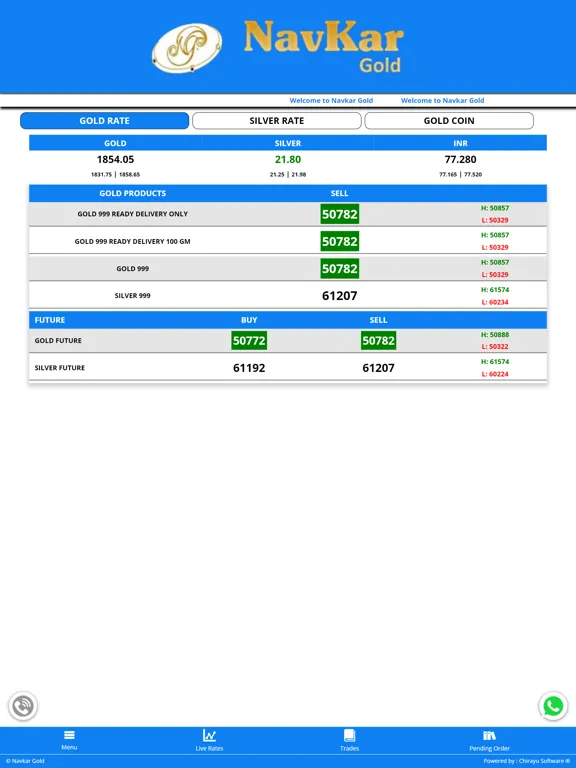The width and height of the screenshot is (576, 768).
Task: Click the 'GOLD 999 READY DELIVERY ONLY' label
Action: 132,214
